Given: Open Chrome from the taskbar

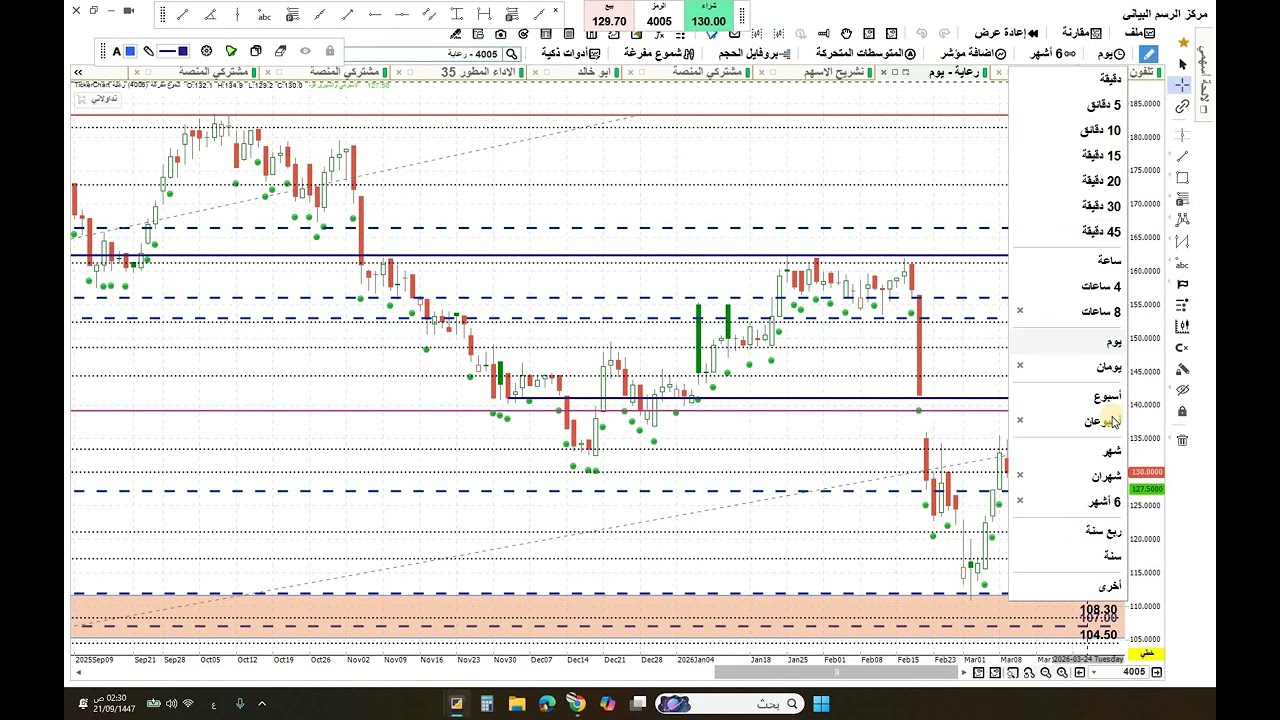Looking at the screenshot, I should click(577, 704).
